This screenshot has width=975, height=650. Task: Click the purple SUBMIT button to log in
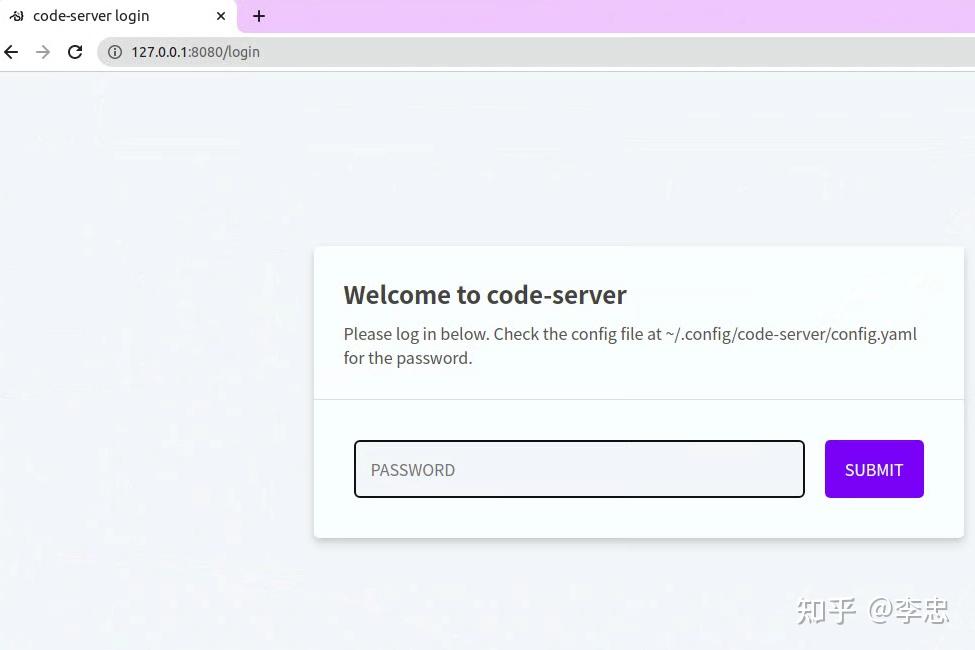pos(873,469)
